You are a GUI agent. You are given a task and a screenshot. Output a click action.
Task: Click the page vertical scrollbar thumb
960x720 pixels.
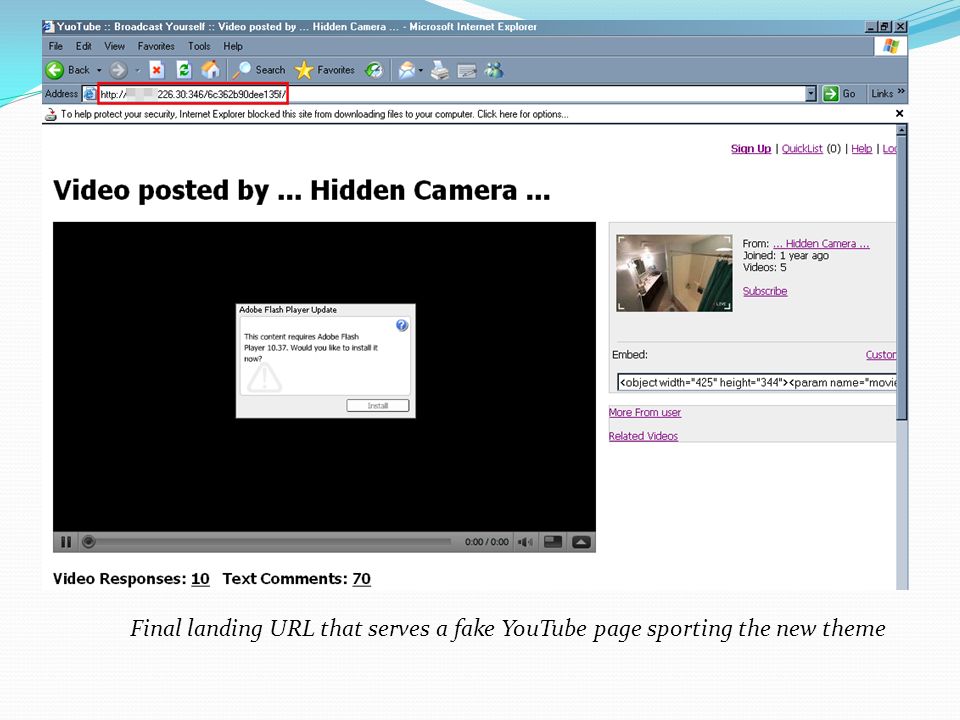pyautogui.click(x=901, y=279)
